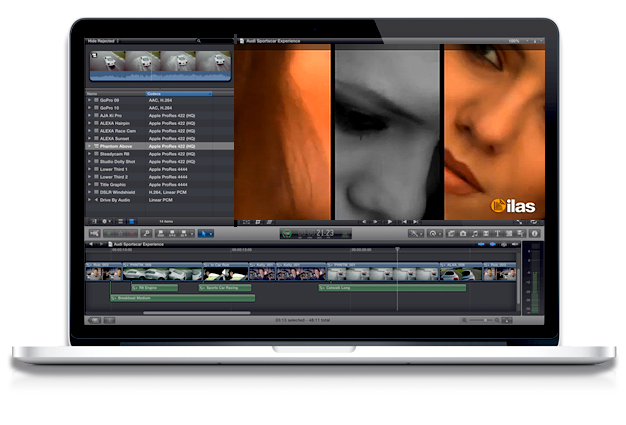The image size is (626, 425).
Task: Open the browser Action gear menu
Action: coord(106,221)
